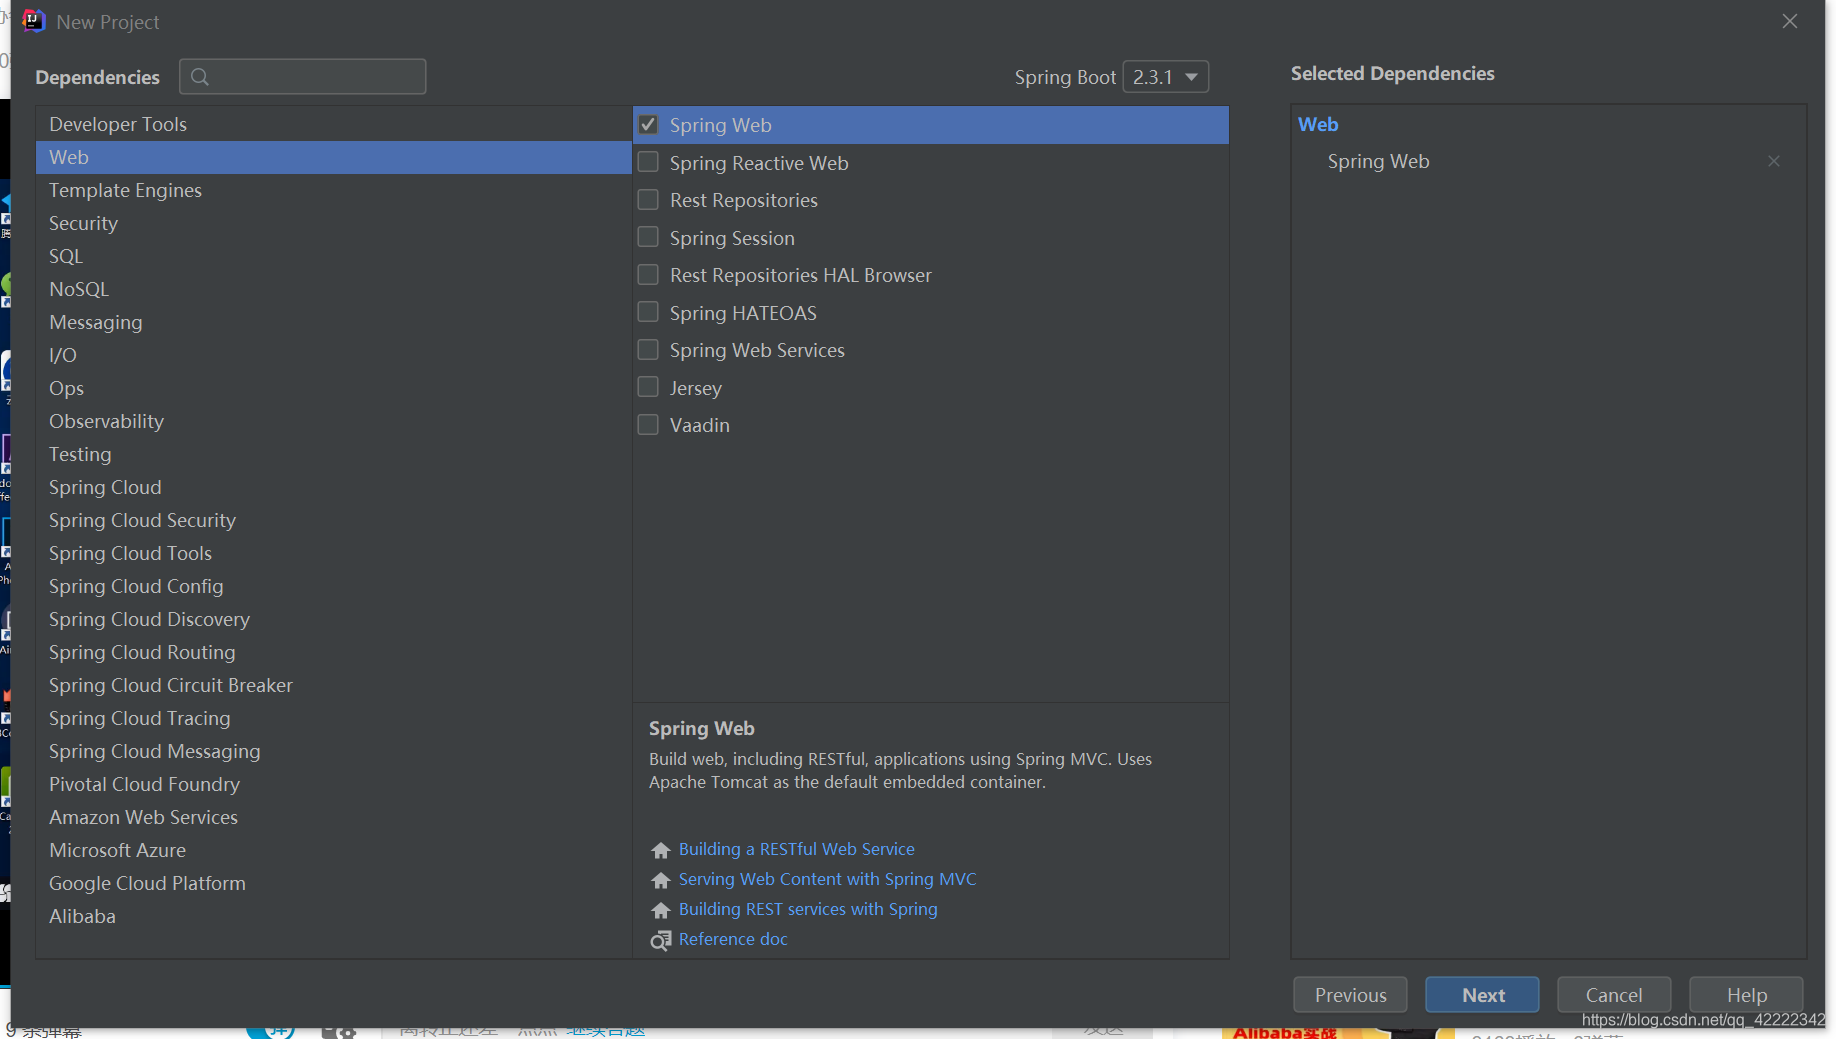The height and width of the screenshot is (1039, 1836).
Task: Select the Template Engines category
Action: (x=334, y=190)
